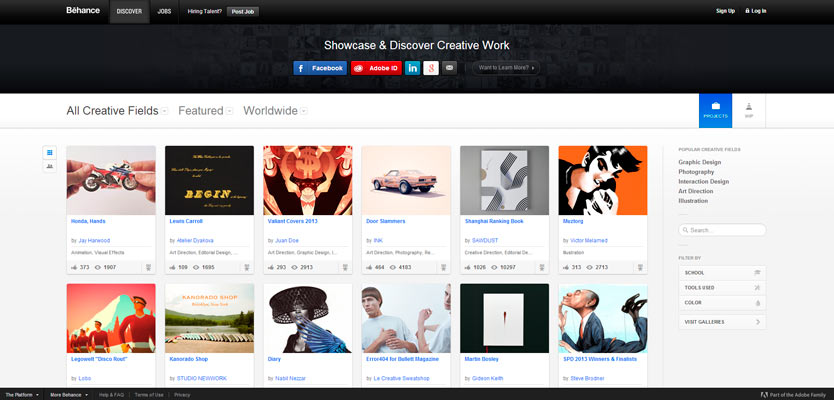The height and width of the screenshot is (400, 834).
Task: Select the Jobs nav tab
Action: (x=164, y=11)
